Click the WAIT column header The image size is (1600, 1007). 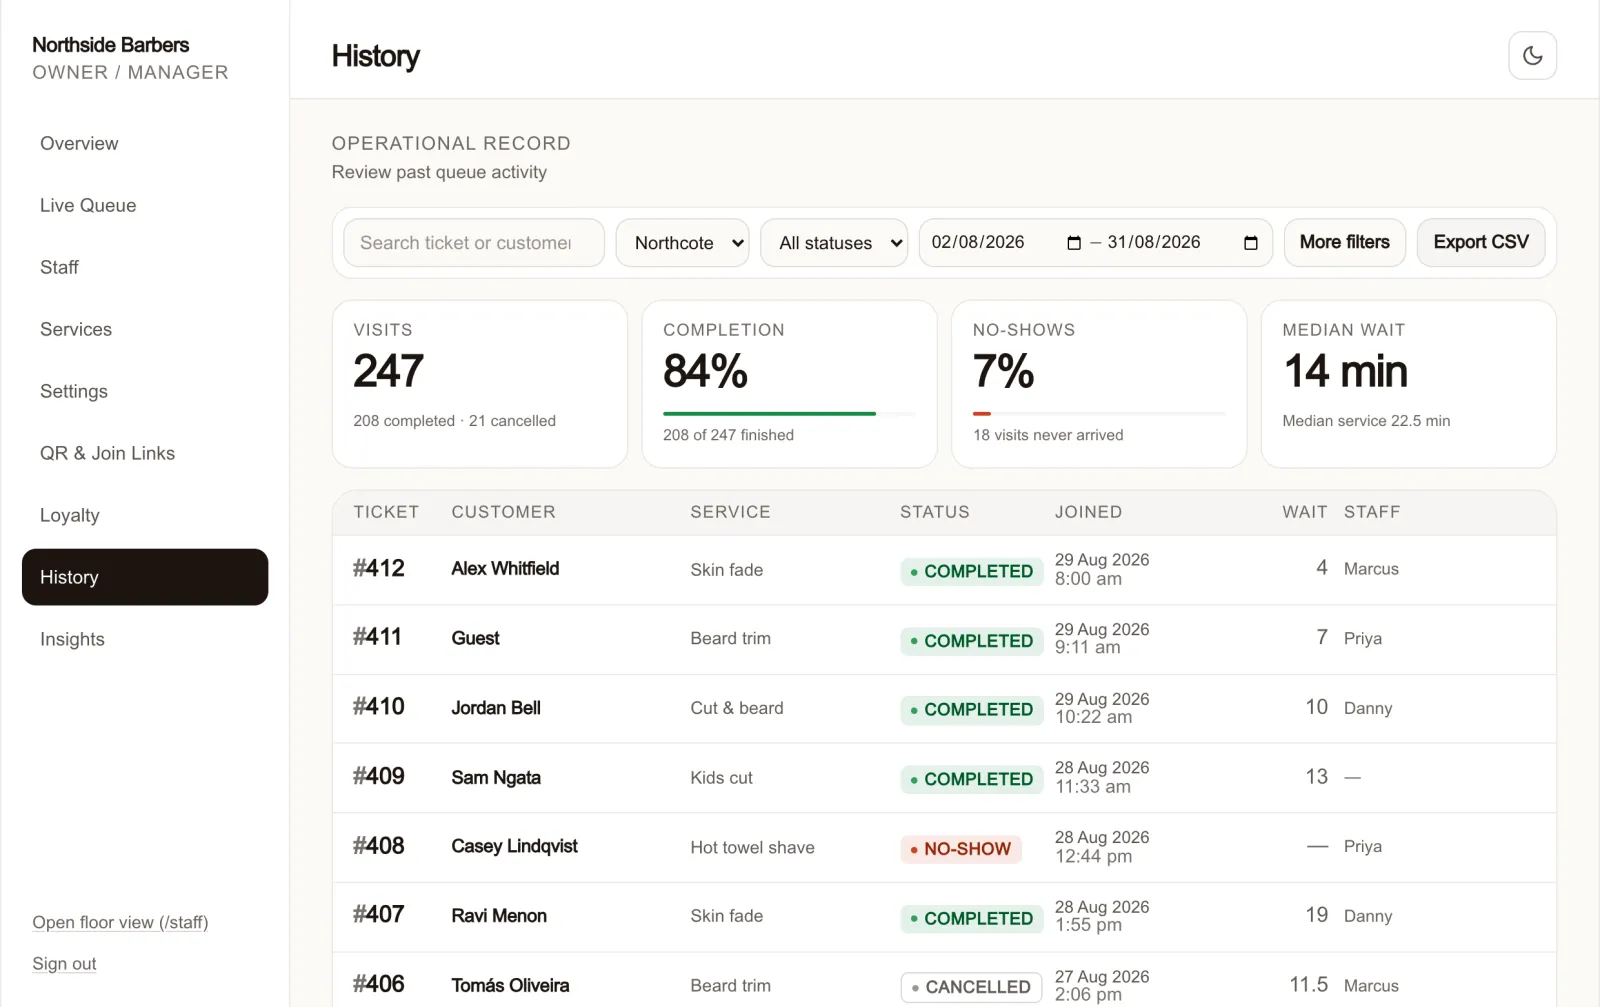click(1305, 512)
